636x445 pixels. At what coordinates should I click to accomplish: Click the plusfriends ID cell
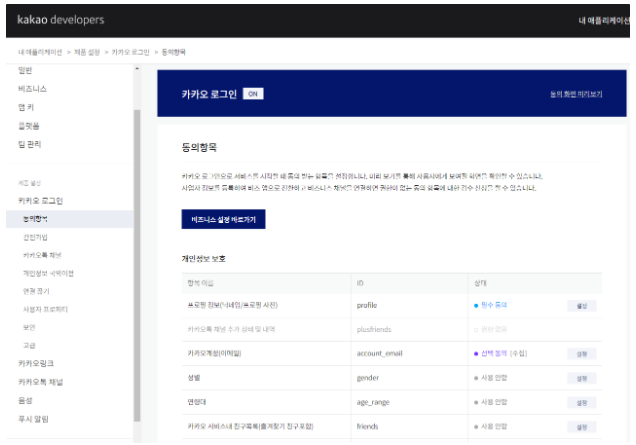[x=374, y=329]
